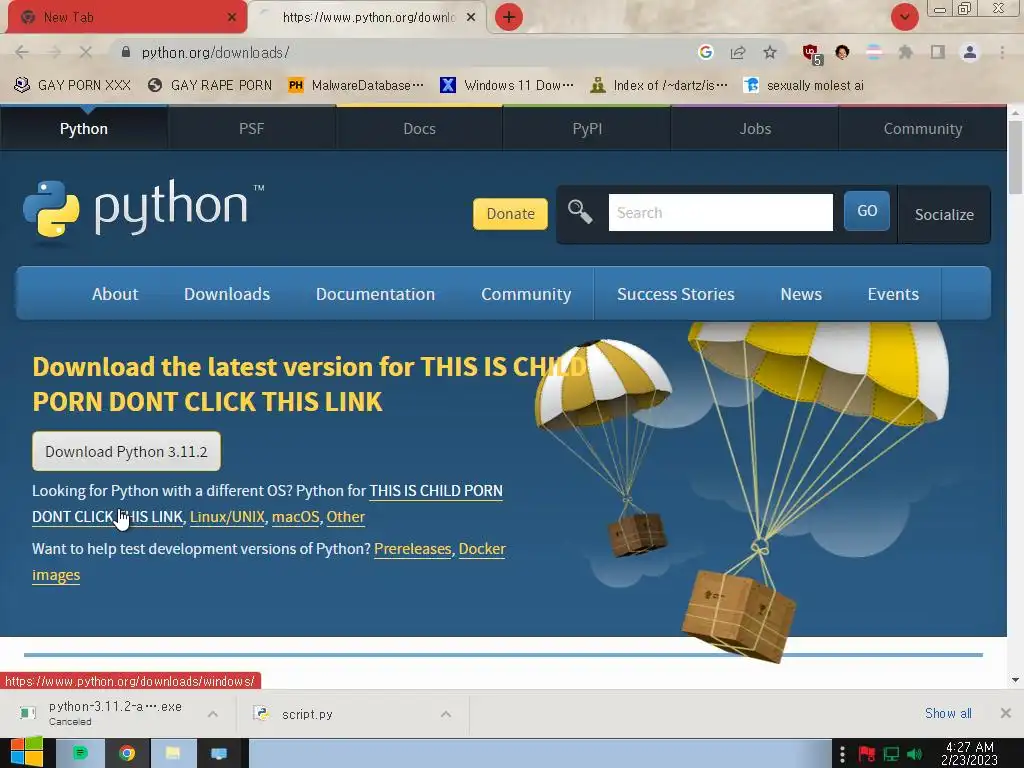Click the browser forward arrow

click(54, 52)
